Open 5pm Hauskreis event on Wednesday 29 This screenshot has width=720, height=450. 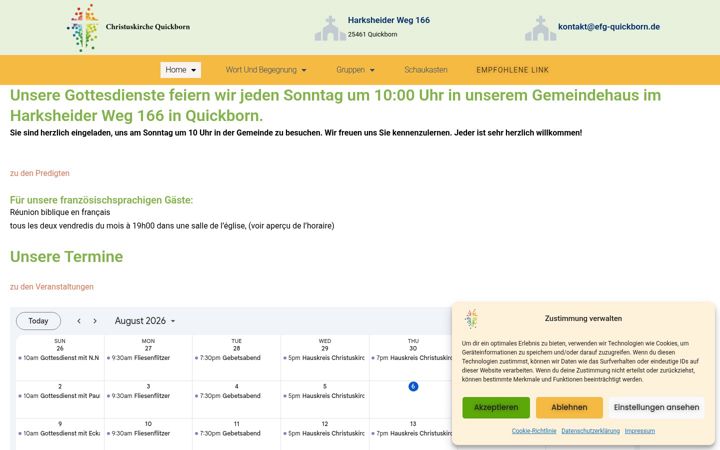[324, 358]
